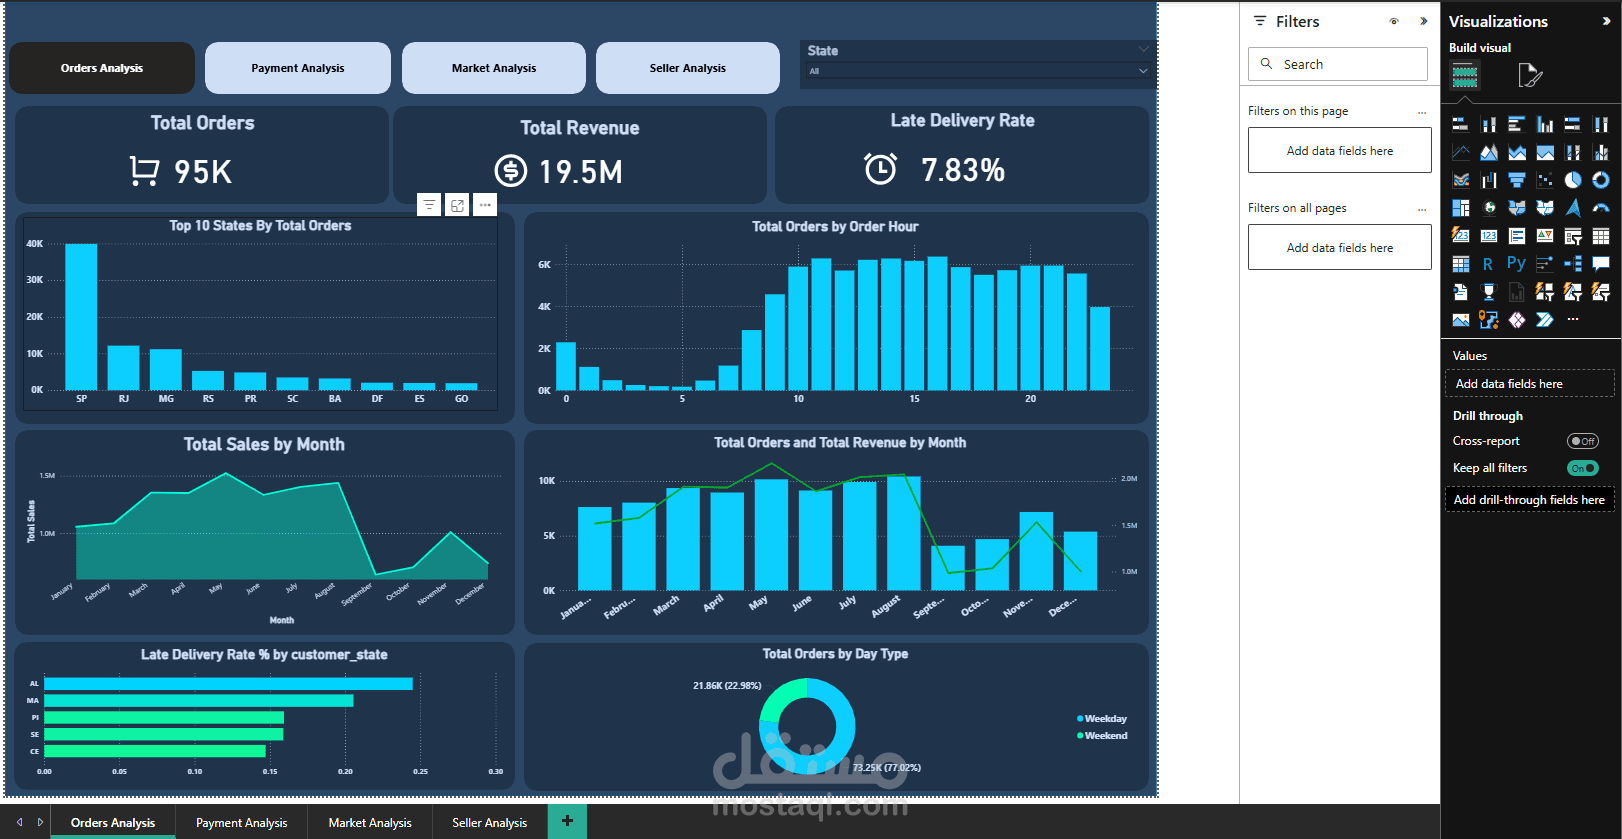Toggle Filters pane visibility eye icon

(x=1394, y=21)
